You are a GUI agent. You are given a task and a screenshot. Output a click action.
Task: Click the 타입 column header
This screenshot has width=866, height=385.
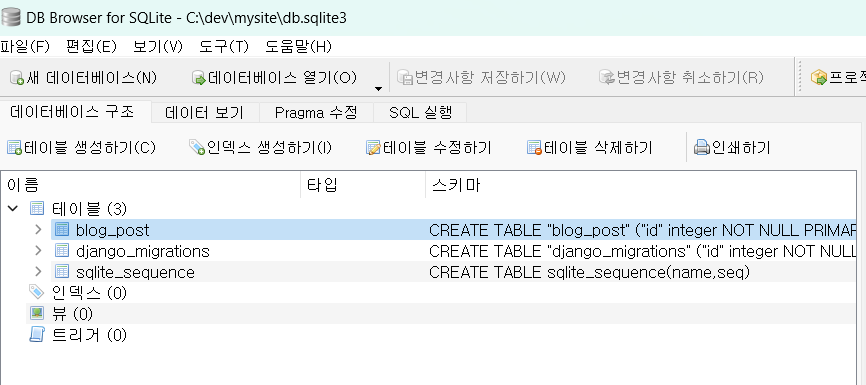(x=363, y=184)
